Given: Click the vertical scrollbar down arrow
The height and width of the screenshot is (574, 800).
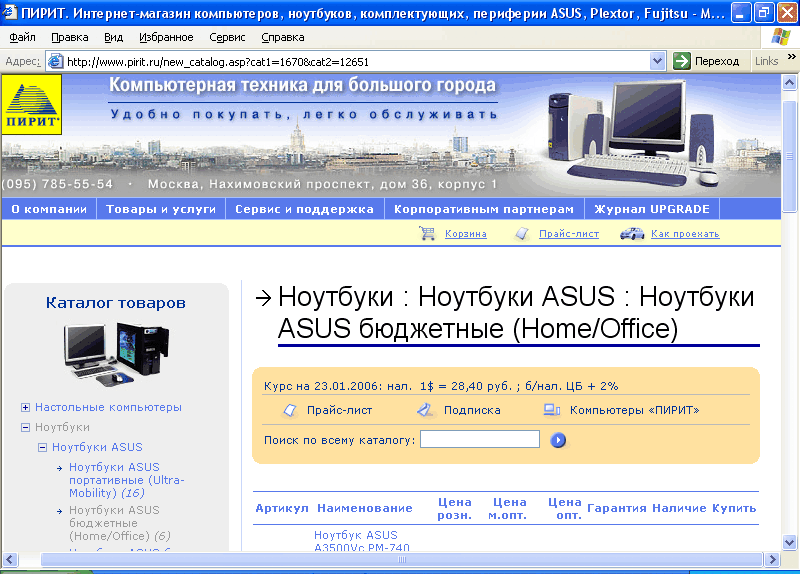Looking at the screenshot, I should pyautogui.click(x=789, y=542).
